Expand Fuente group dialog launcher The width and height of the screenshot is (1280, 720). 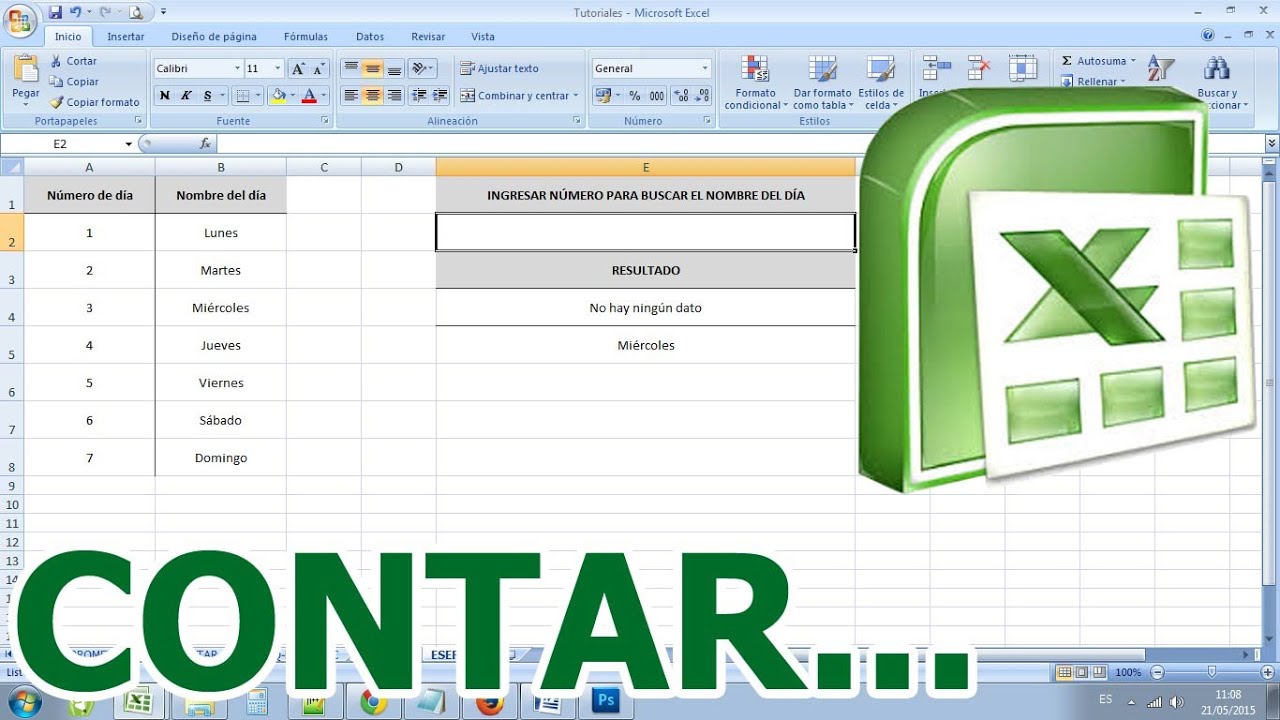[325, 121]
